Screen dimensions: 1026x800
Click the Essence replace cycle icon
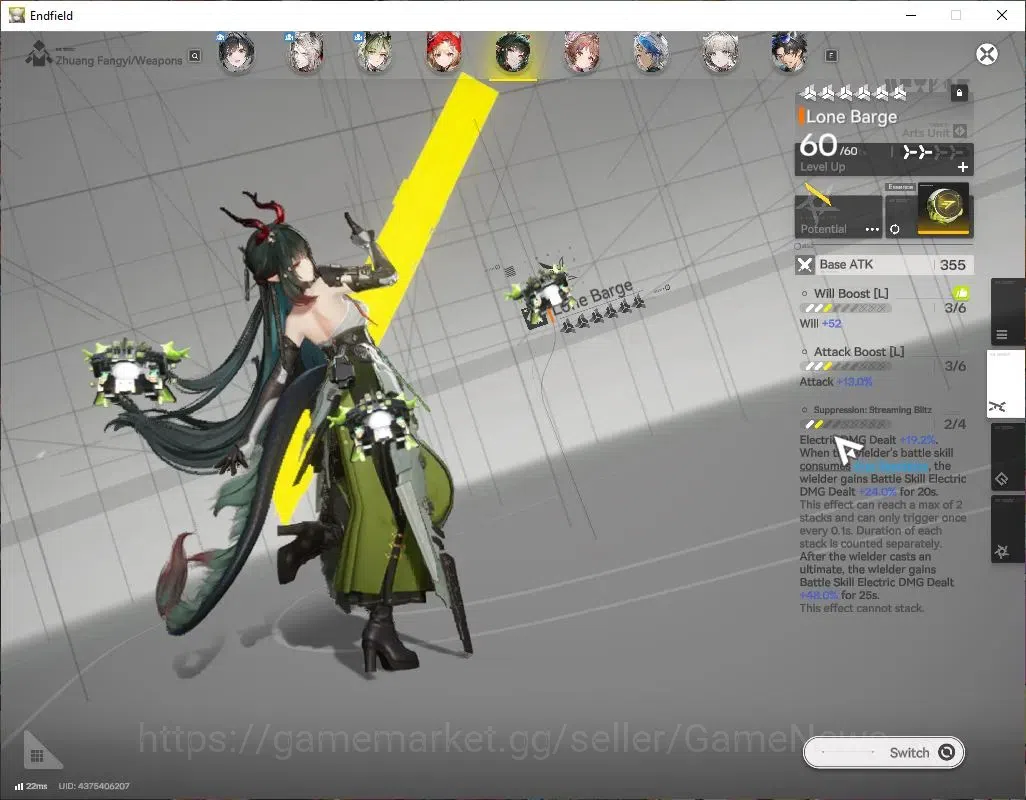(x=894, y=229)
